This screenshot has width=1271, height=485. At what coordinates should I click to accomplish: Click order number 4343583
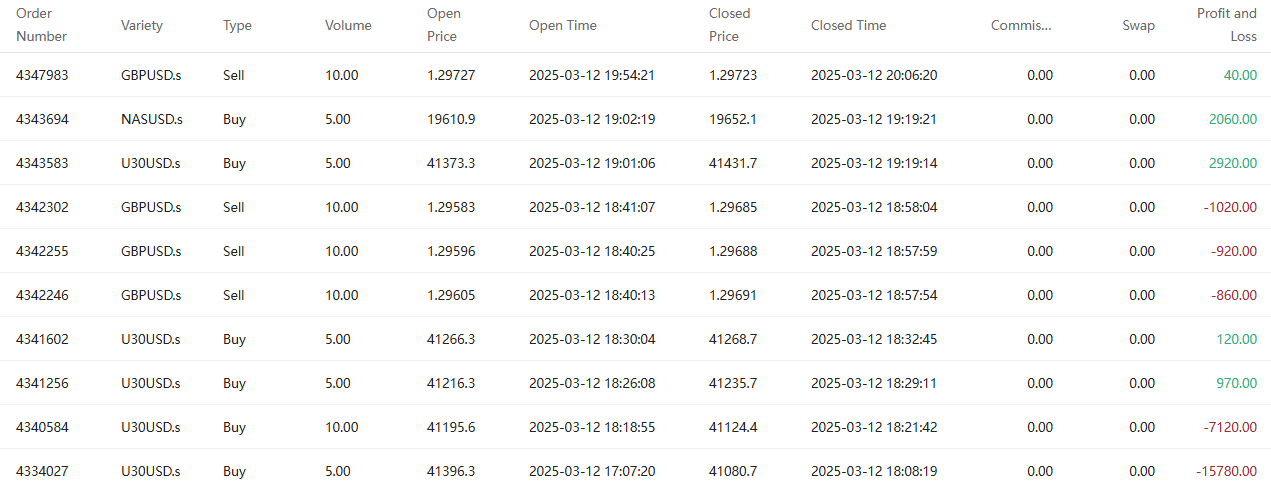point(42,163)
